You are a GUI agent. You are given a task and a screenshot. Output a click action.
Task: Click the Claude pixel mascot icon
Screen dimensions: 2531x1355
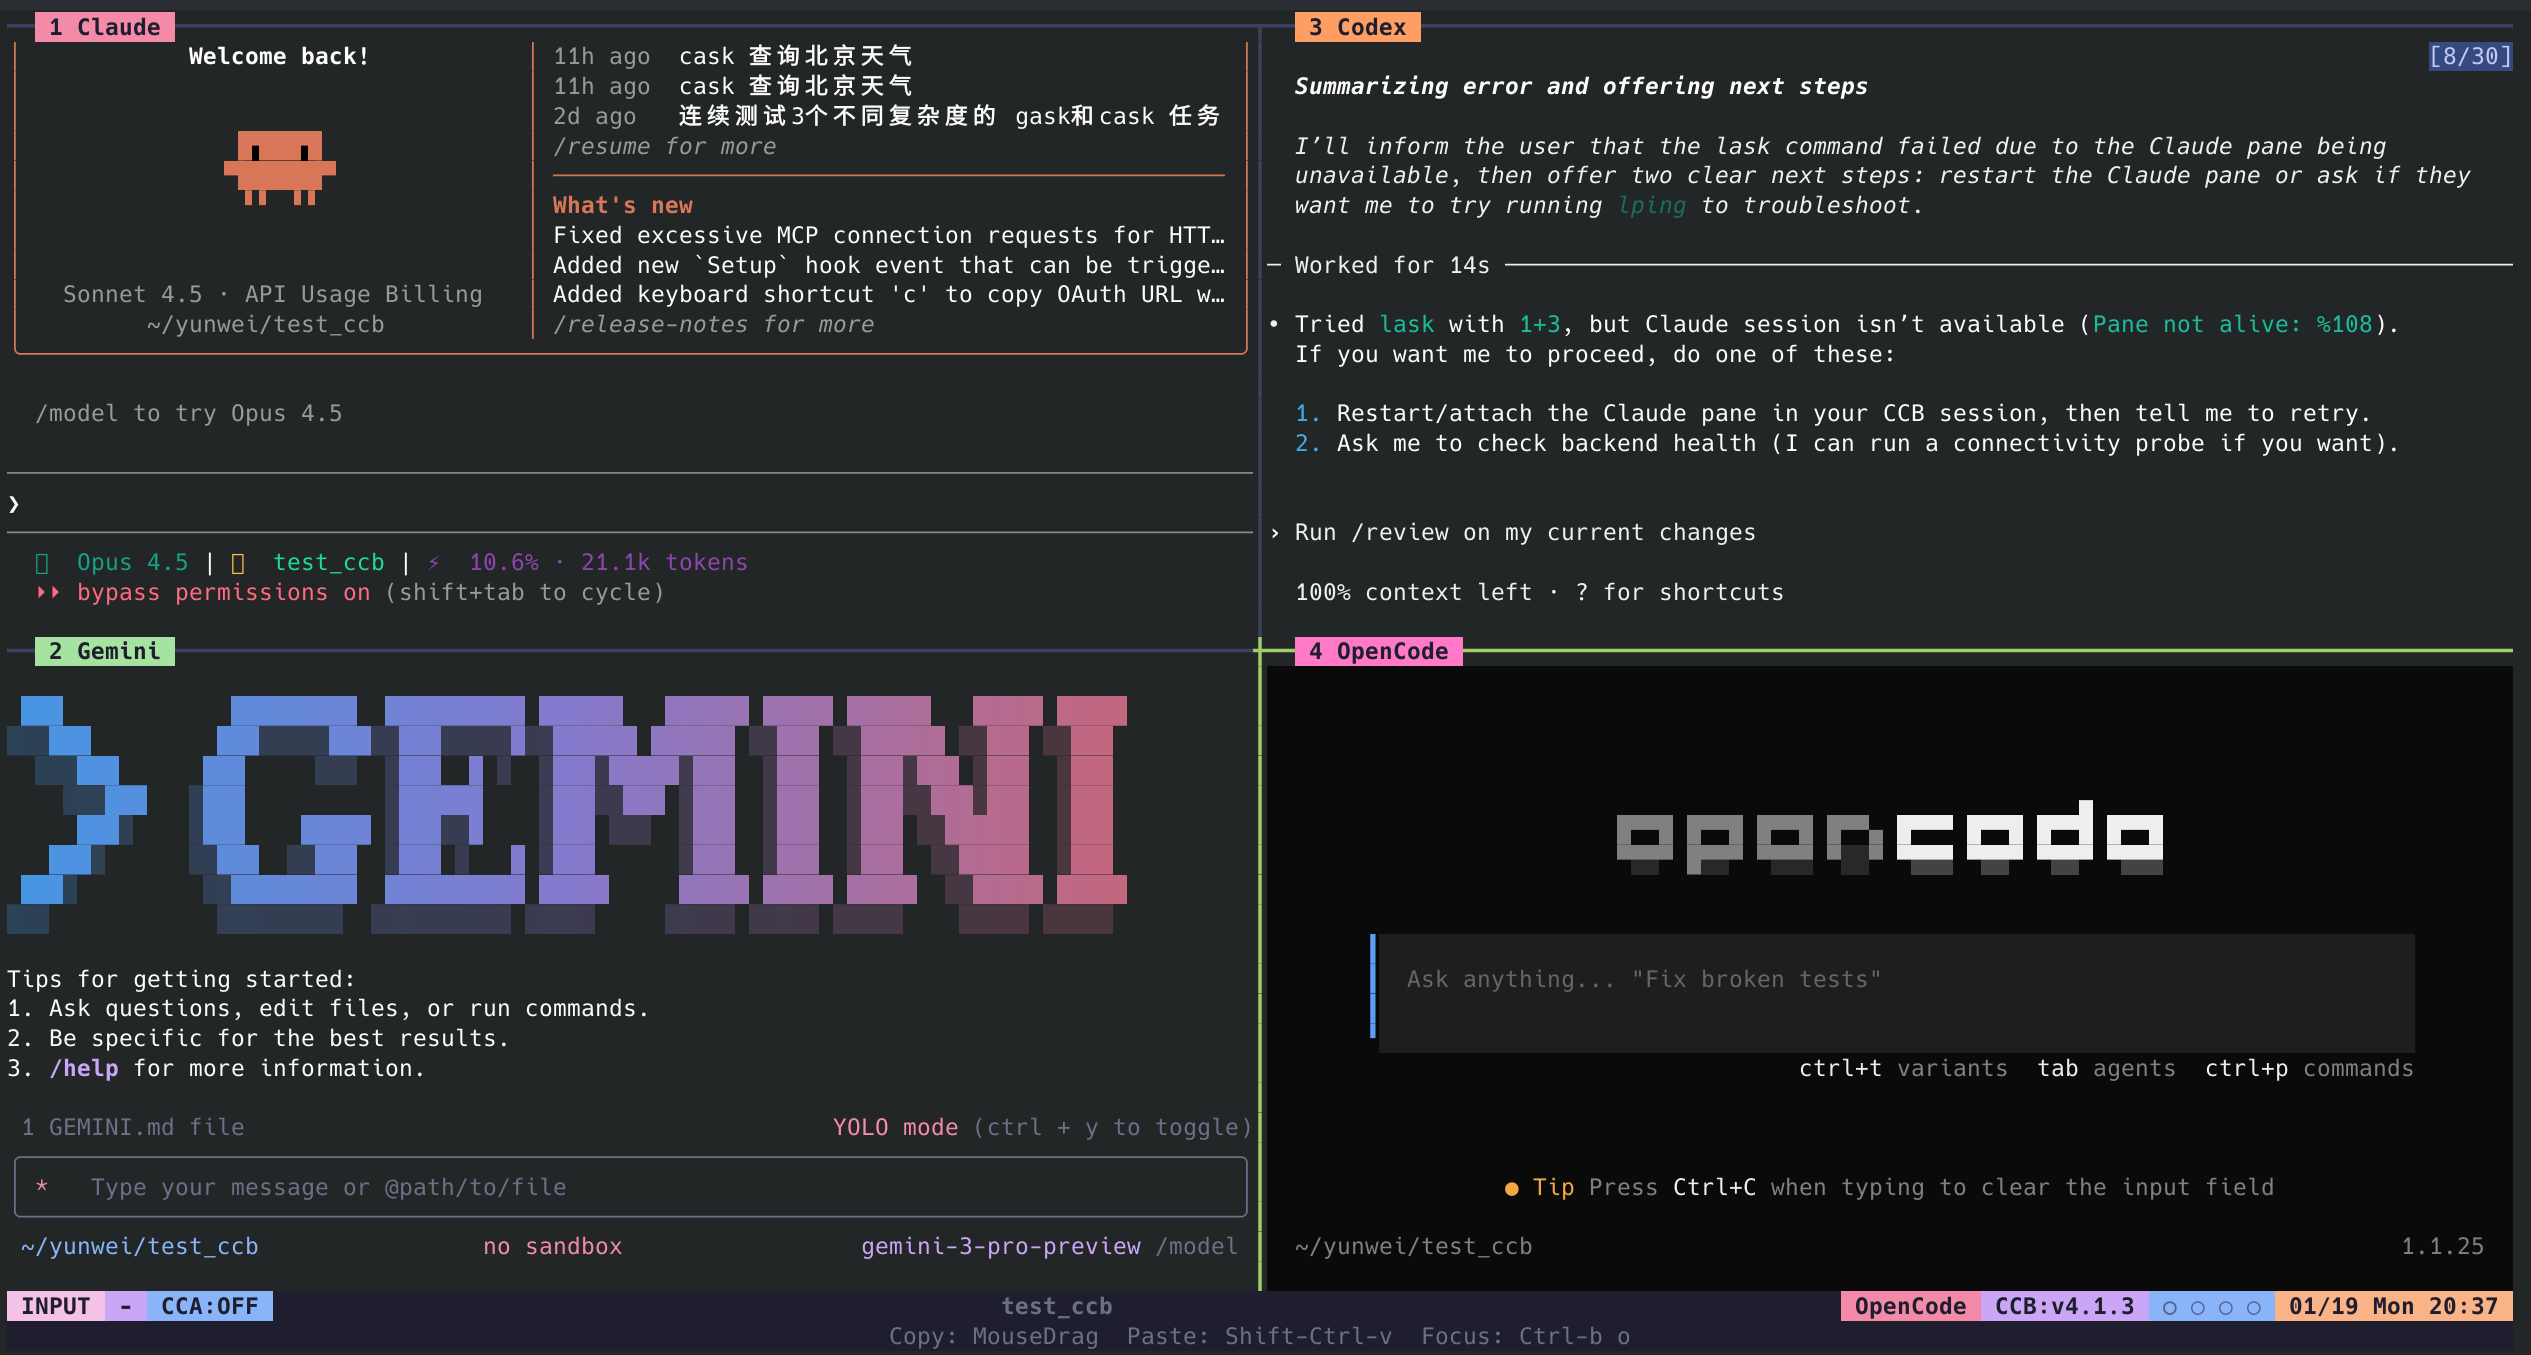pos(280,167)
